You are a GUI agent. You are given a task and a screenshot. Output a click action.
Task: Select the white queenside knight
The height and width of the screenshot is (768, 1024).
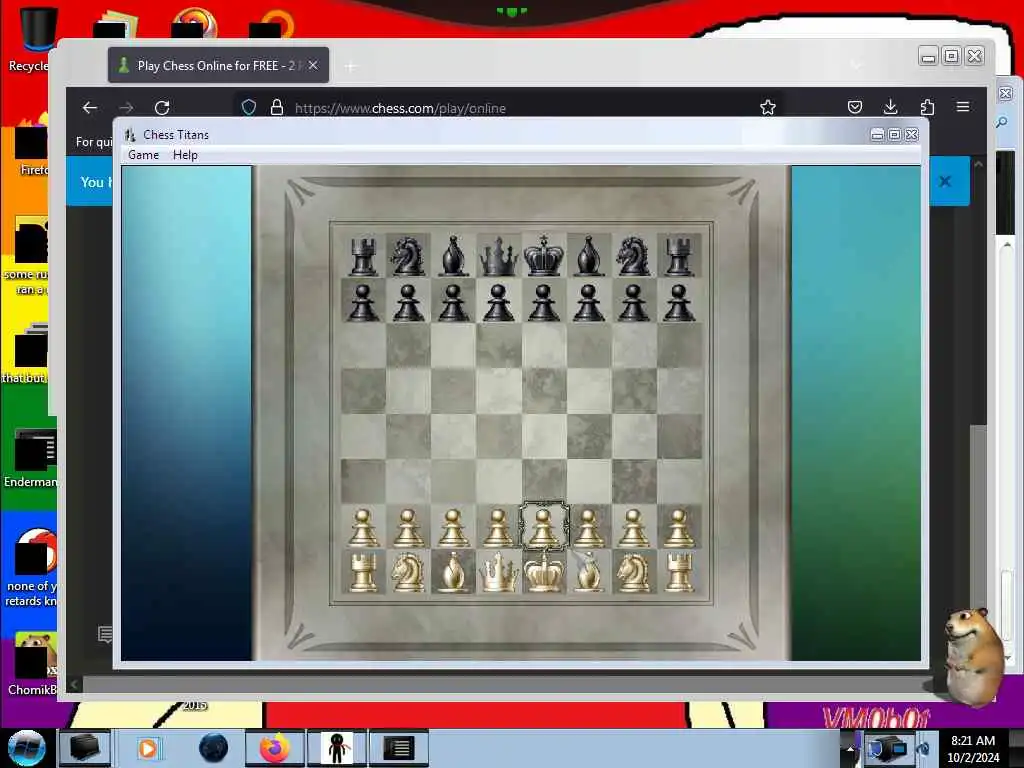pos(408,573)
